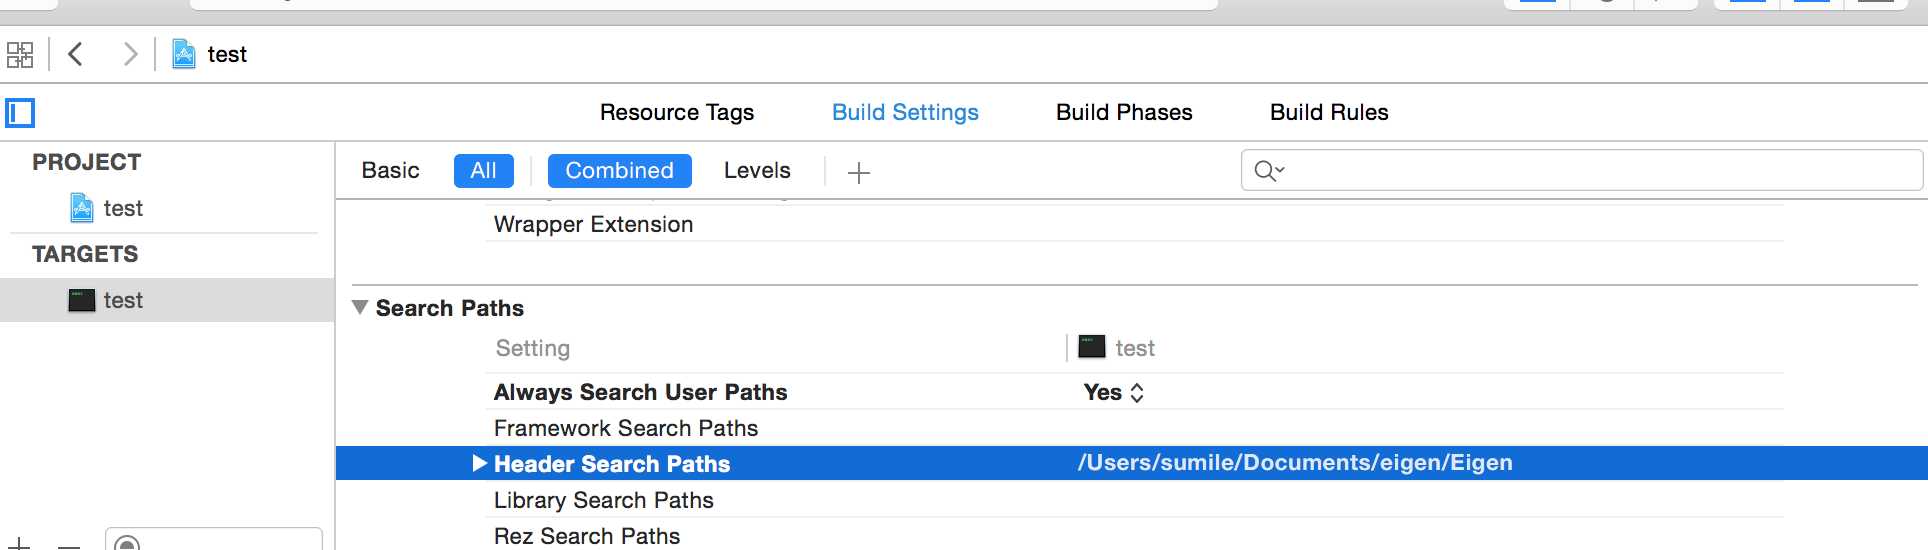The width and height of the screenshot is (1928, 550).
Task: Open the search filter magnifier menu
Action: [1269, 171]
